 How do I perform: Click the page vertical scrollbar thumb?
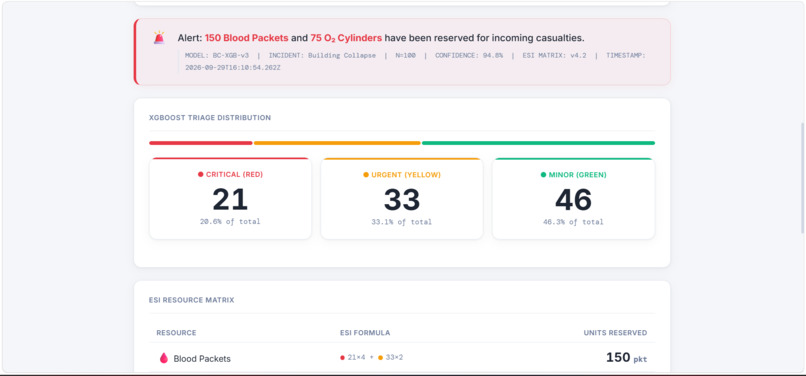pos(803,178)
